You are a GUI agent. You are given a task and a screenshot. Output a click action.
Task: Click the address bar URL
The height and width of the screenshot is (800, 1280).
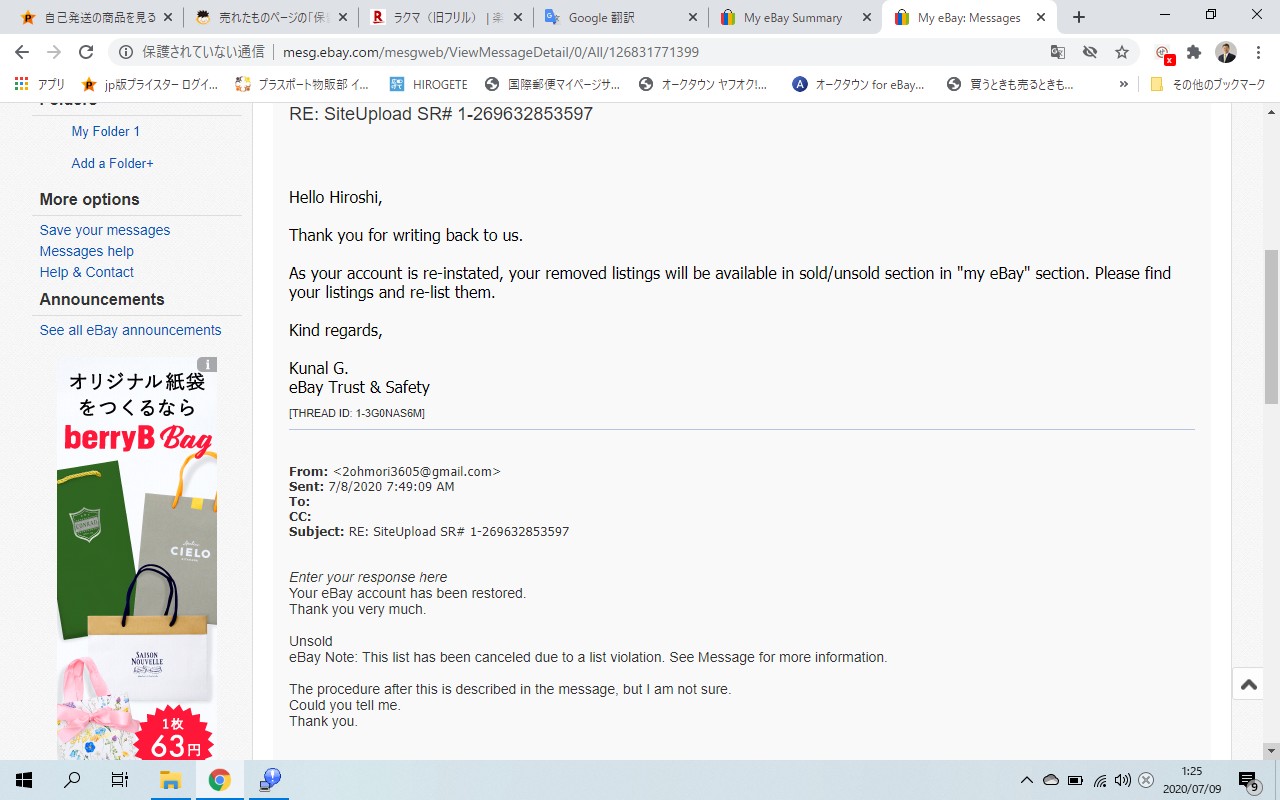491,52
